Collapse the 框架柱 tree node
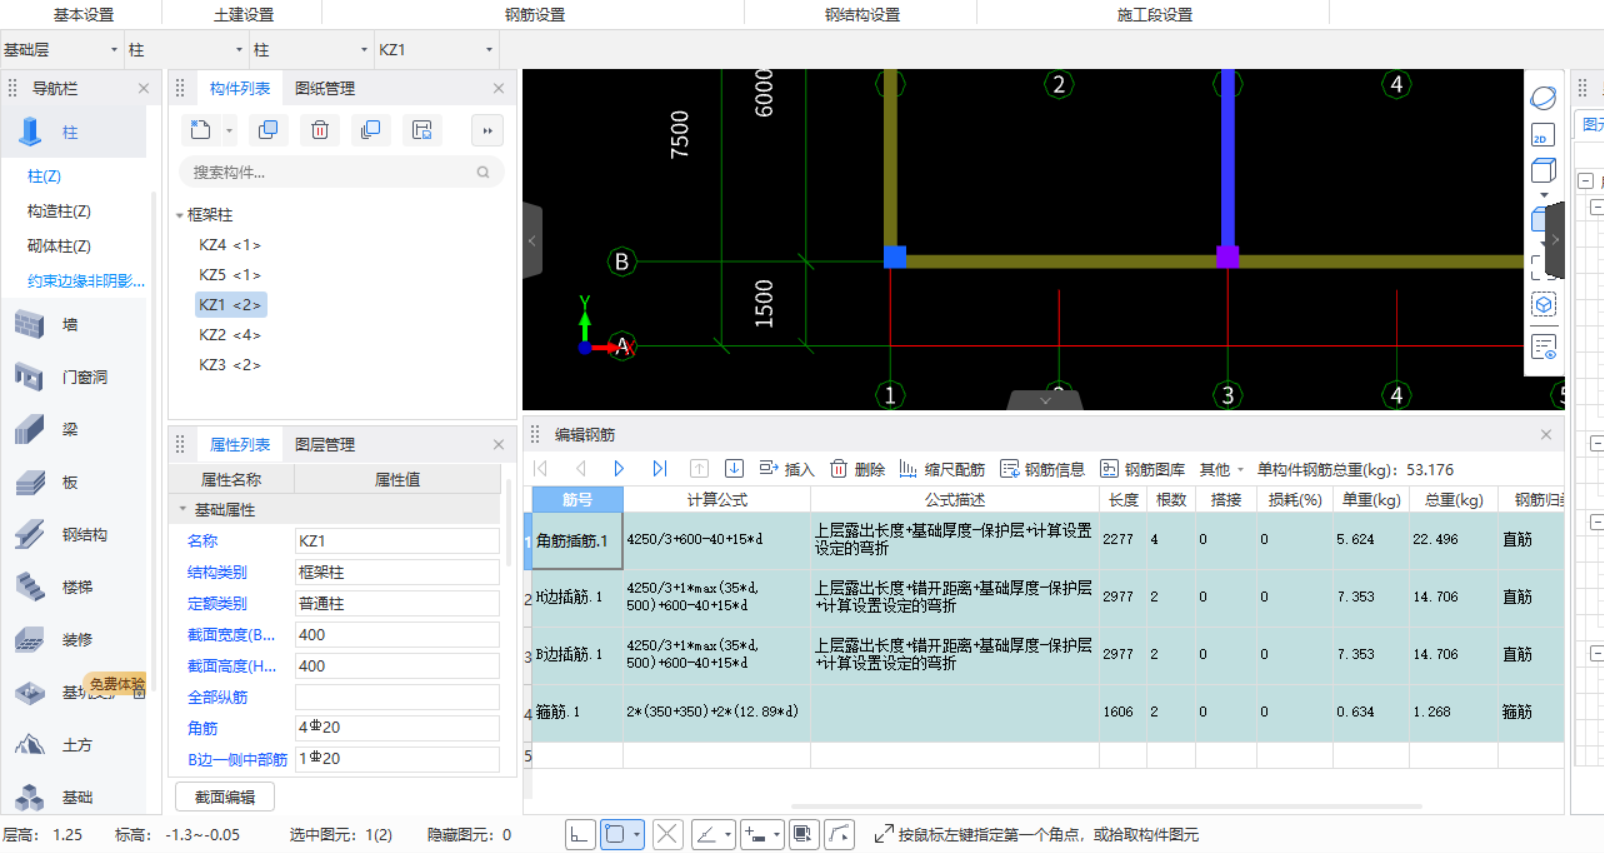Viewport: 1604px width, 853px height. point(180,215)
